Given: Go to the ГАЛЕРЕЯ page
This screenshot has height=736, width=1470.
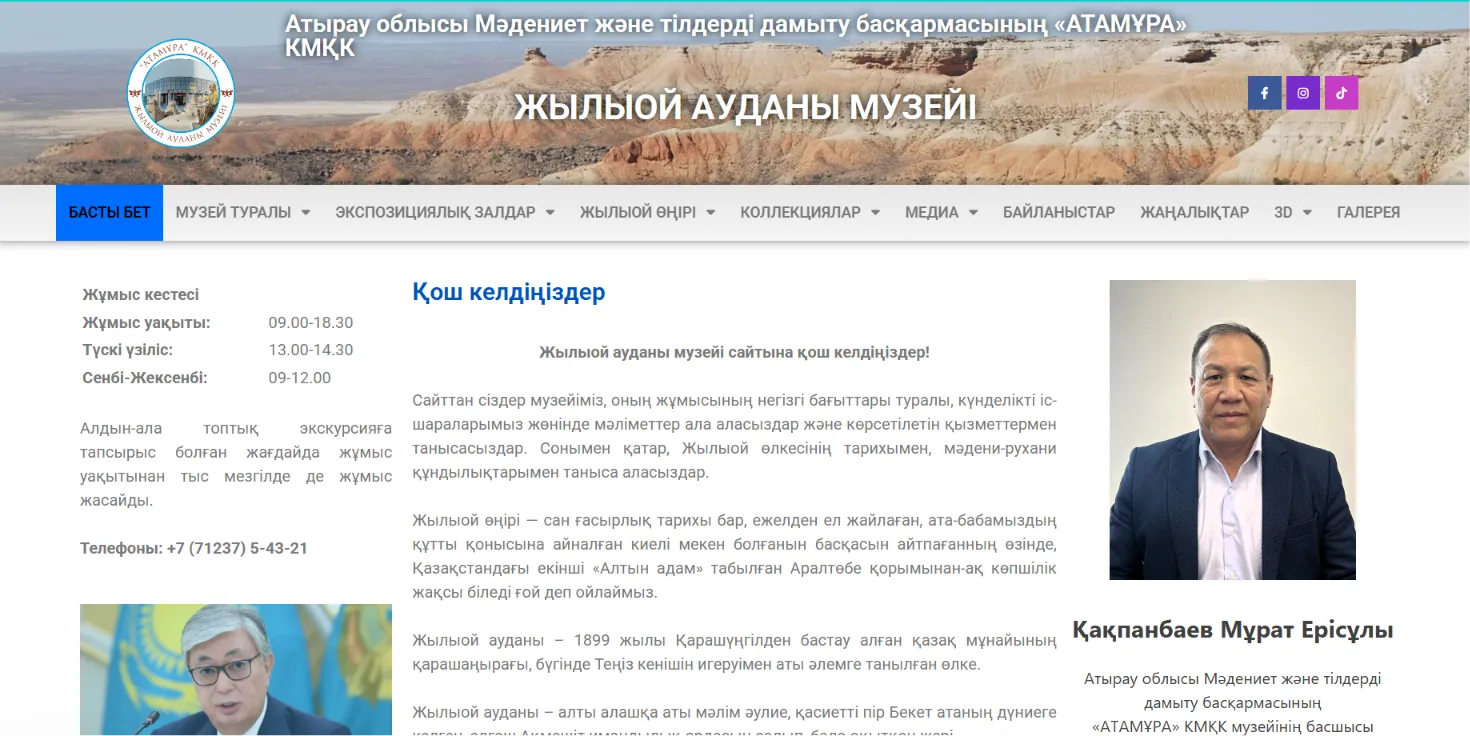Looking at the screenshot, I should pos(1368,212).
